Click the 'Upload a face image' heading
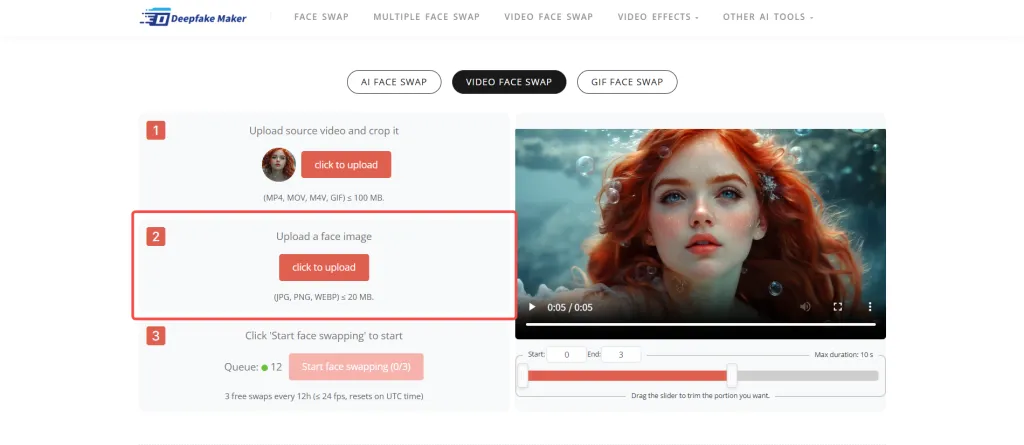This screenshot has height=445, width=1024. click(324, 237)
